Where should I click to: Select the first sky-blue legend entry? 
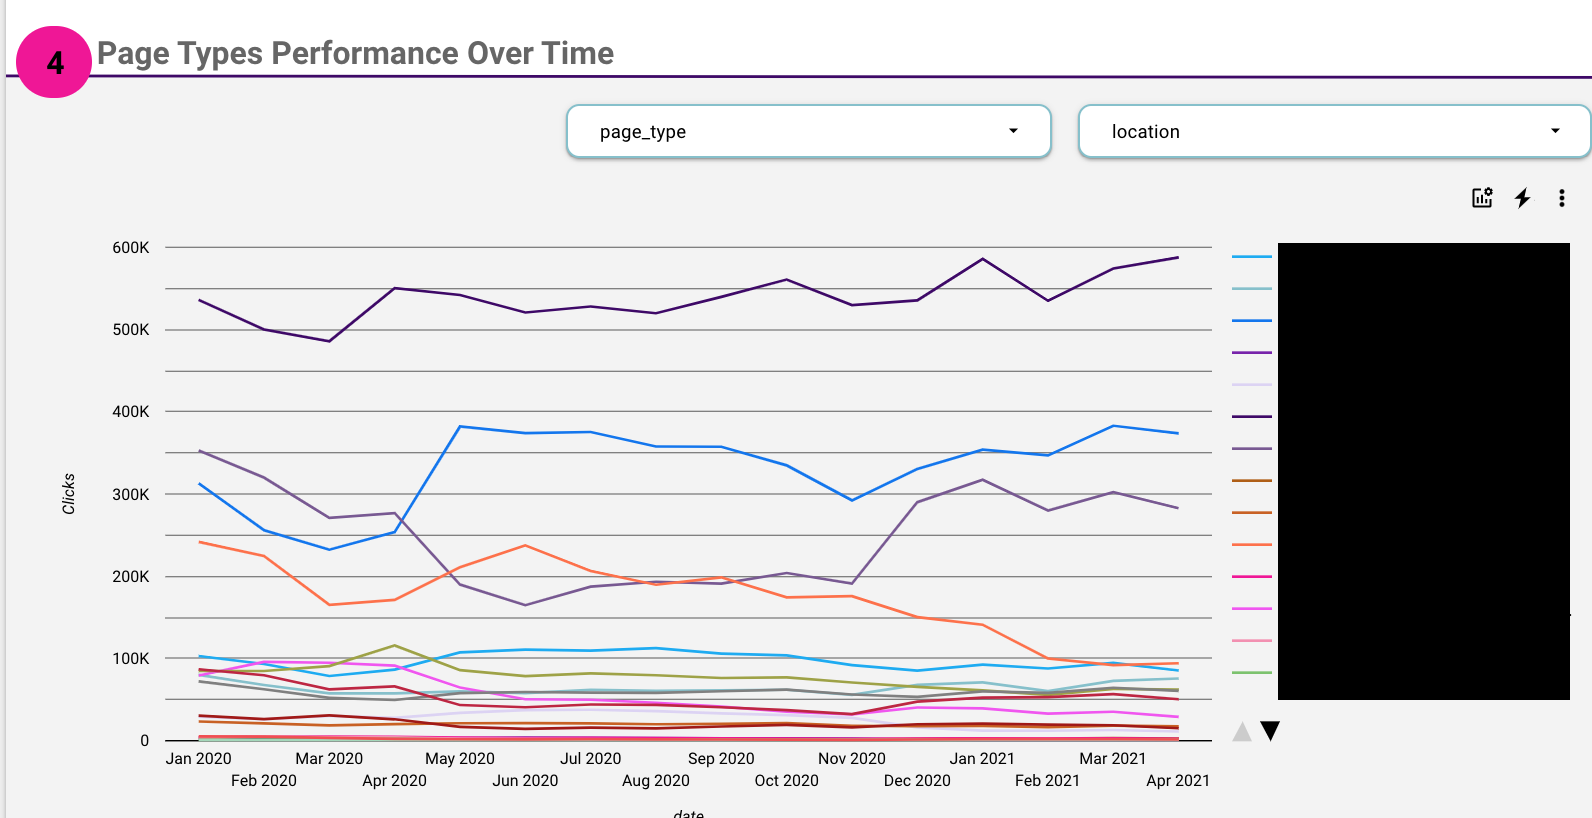[x=1251, y=257]
